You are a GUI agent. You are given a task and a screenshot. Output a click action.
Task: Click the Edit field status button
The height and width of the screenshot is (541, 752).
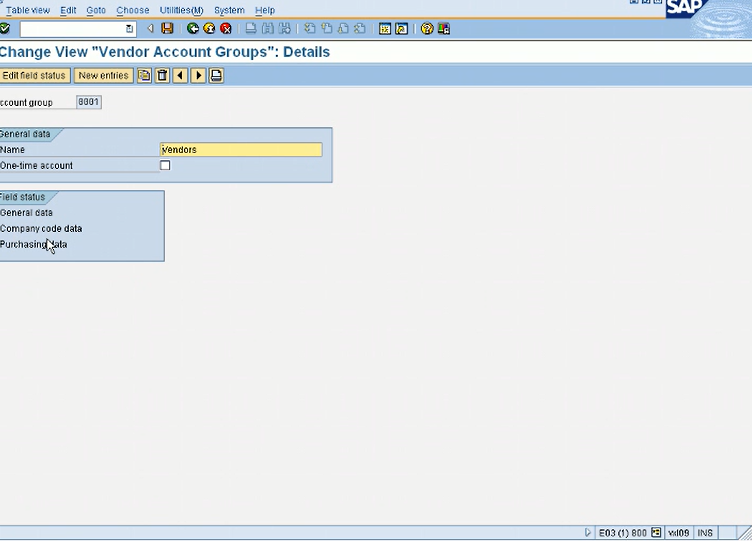pos(35,76)
